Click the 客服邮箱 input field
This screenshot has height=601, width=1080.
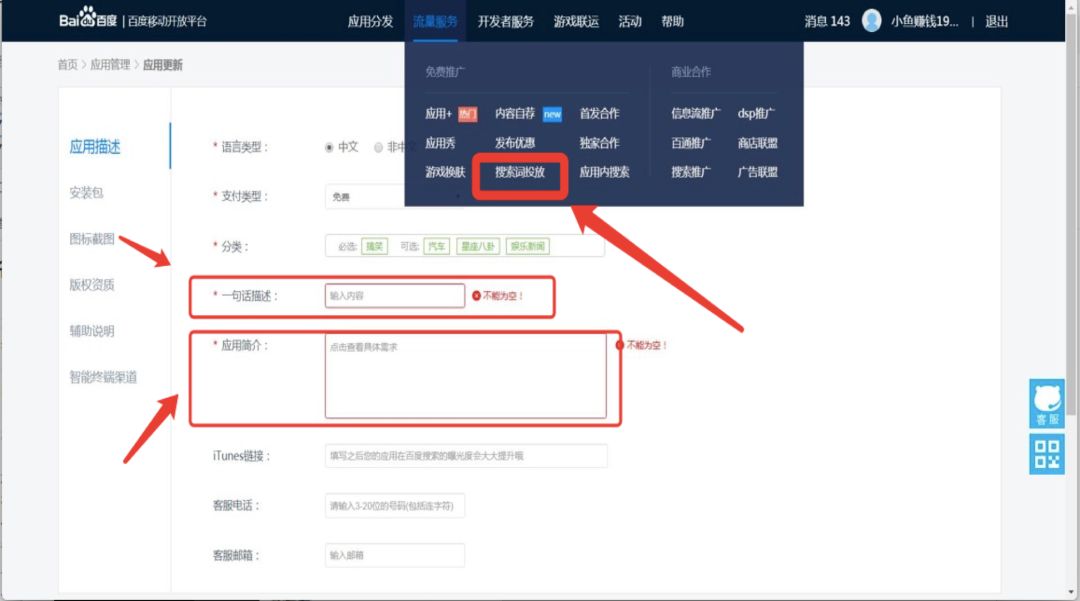click(394, 555)
